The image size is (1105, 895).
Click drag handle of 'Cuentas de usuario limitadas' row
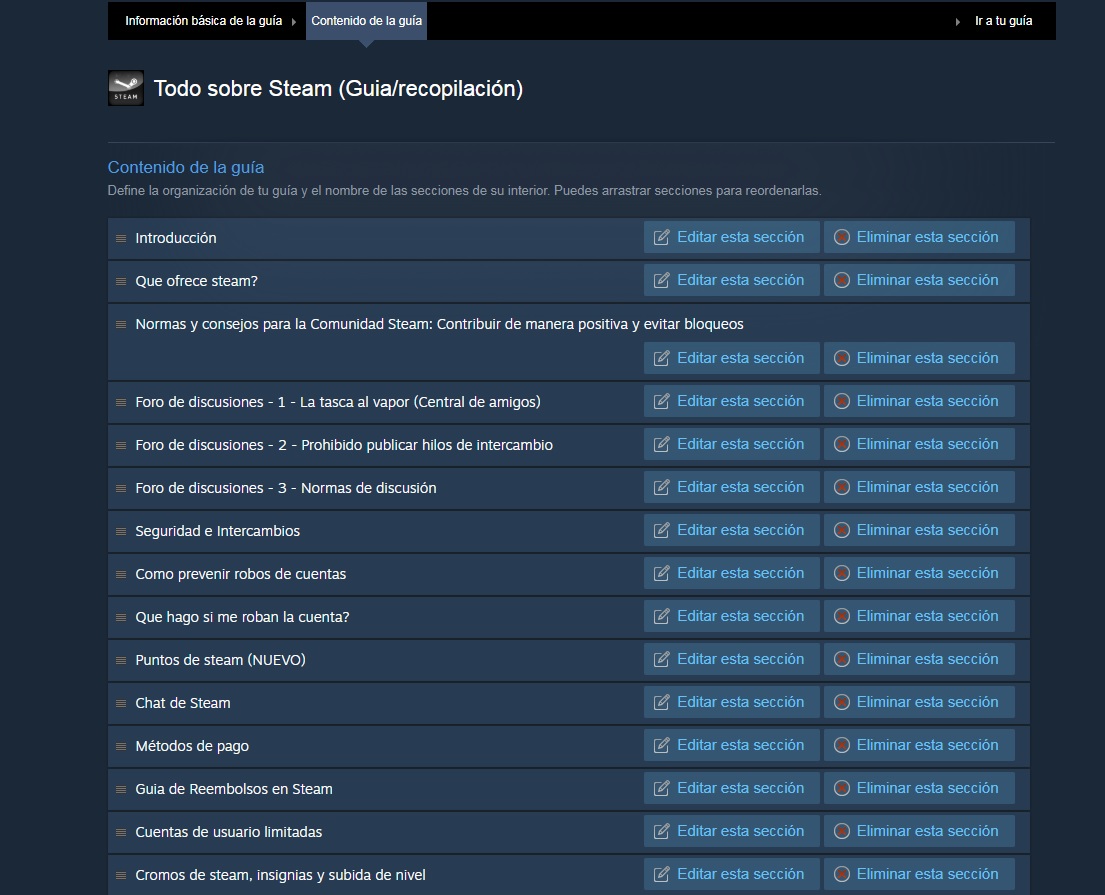pos(121,832)
